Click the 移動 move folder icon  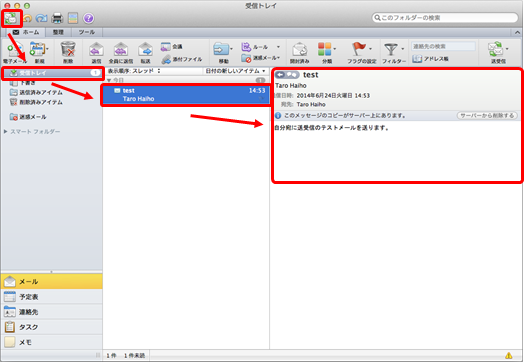click(221, 50)
